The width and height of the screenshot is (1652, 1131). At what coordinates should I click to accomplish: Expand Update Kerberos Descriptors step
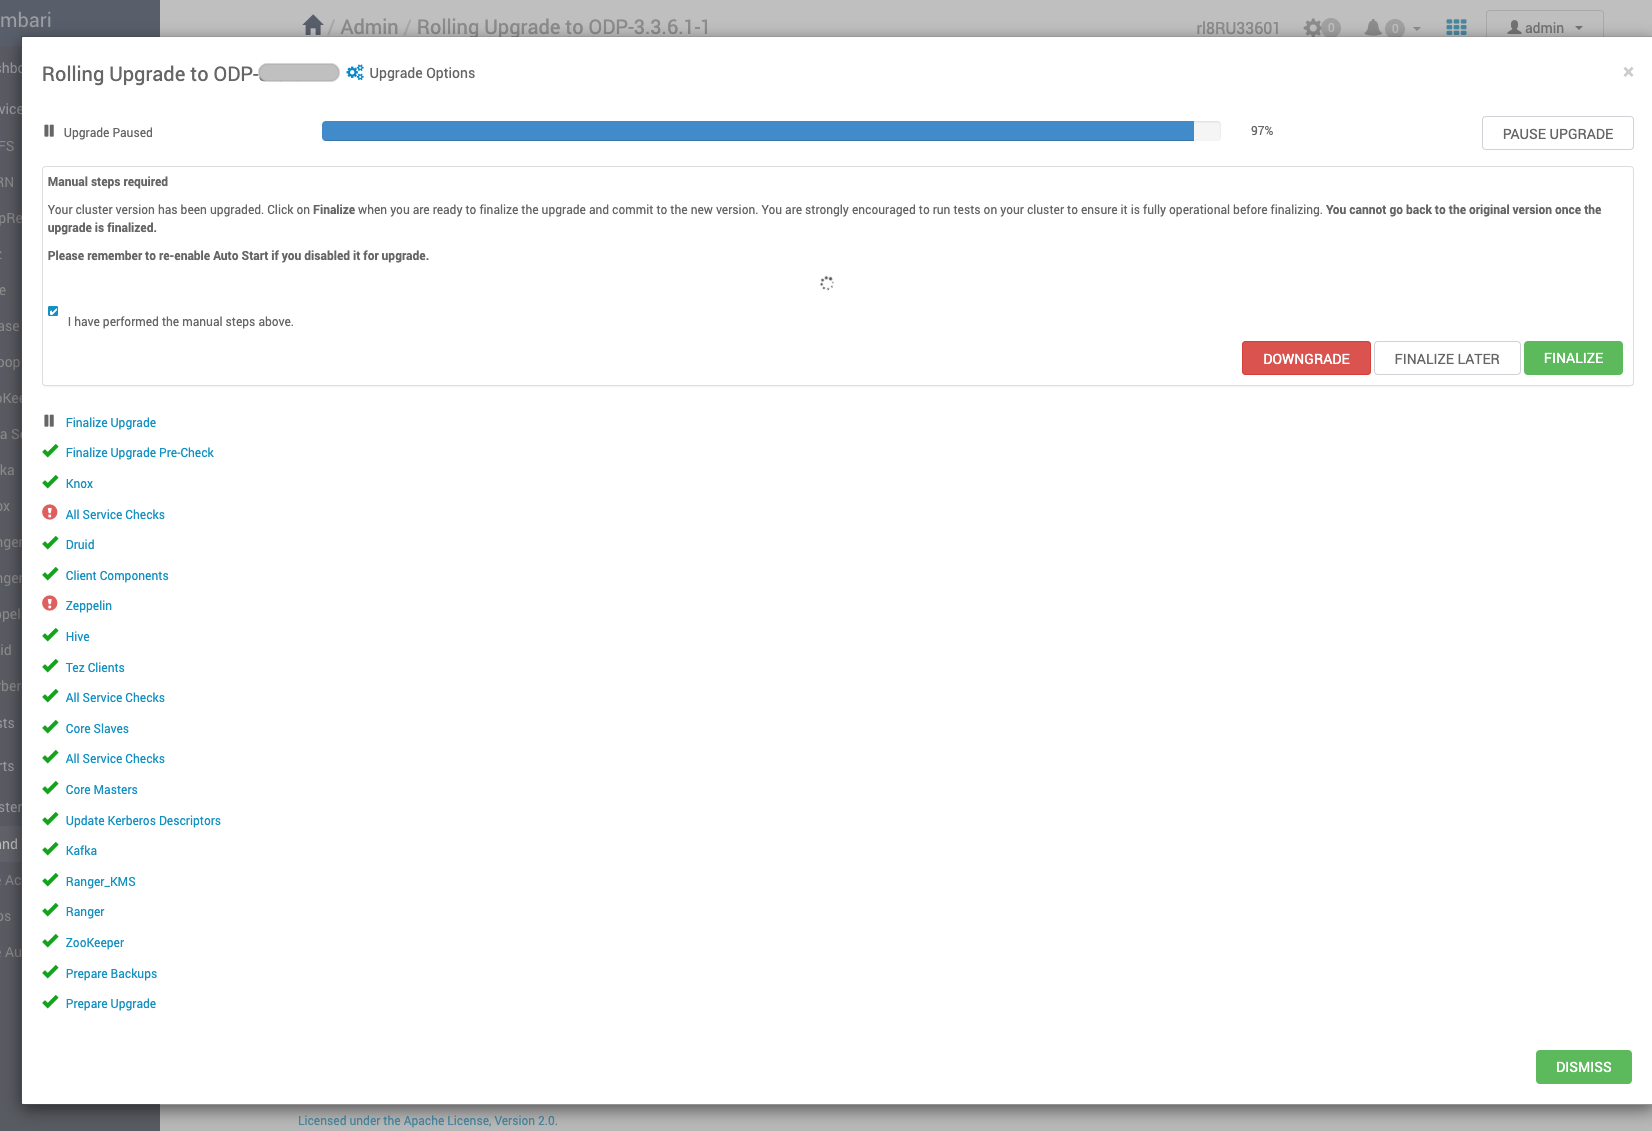(143, 821)
